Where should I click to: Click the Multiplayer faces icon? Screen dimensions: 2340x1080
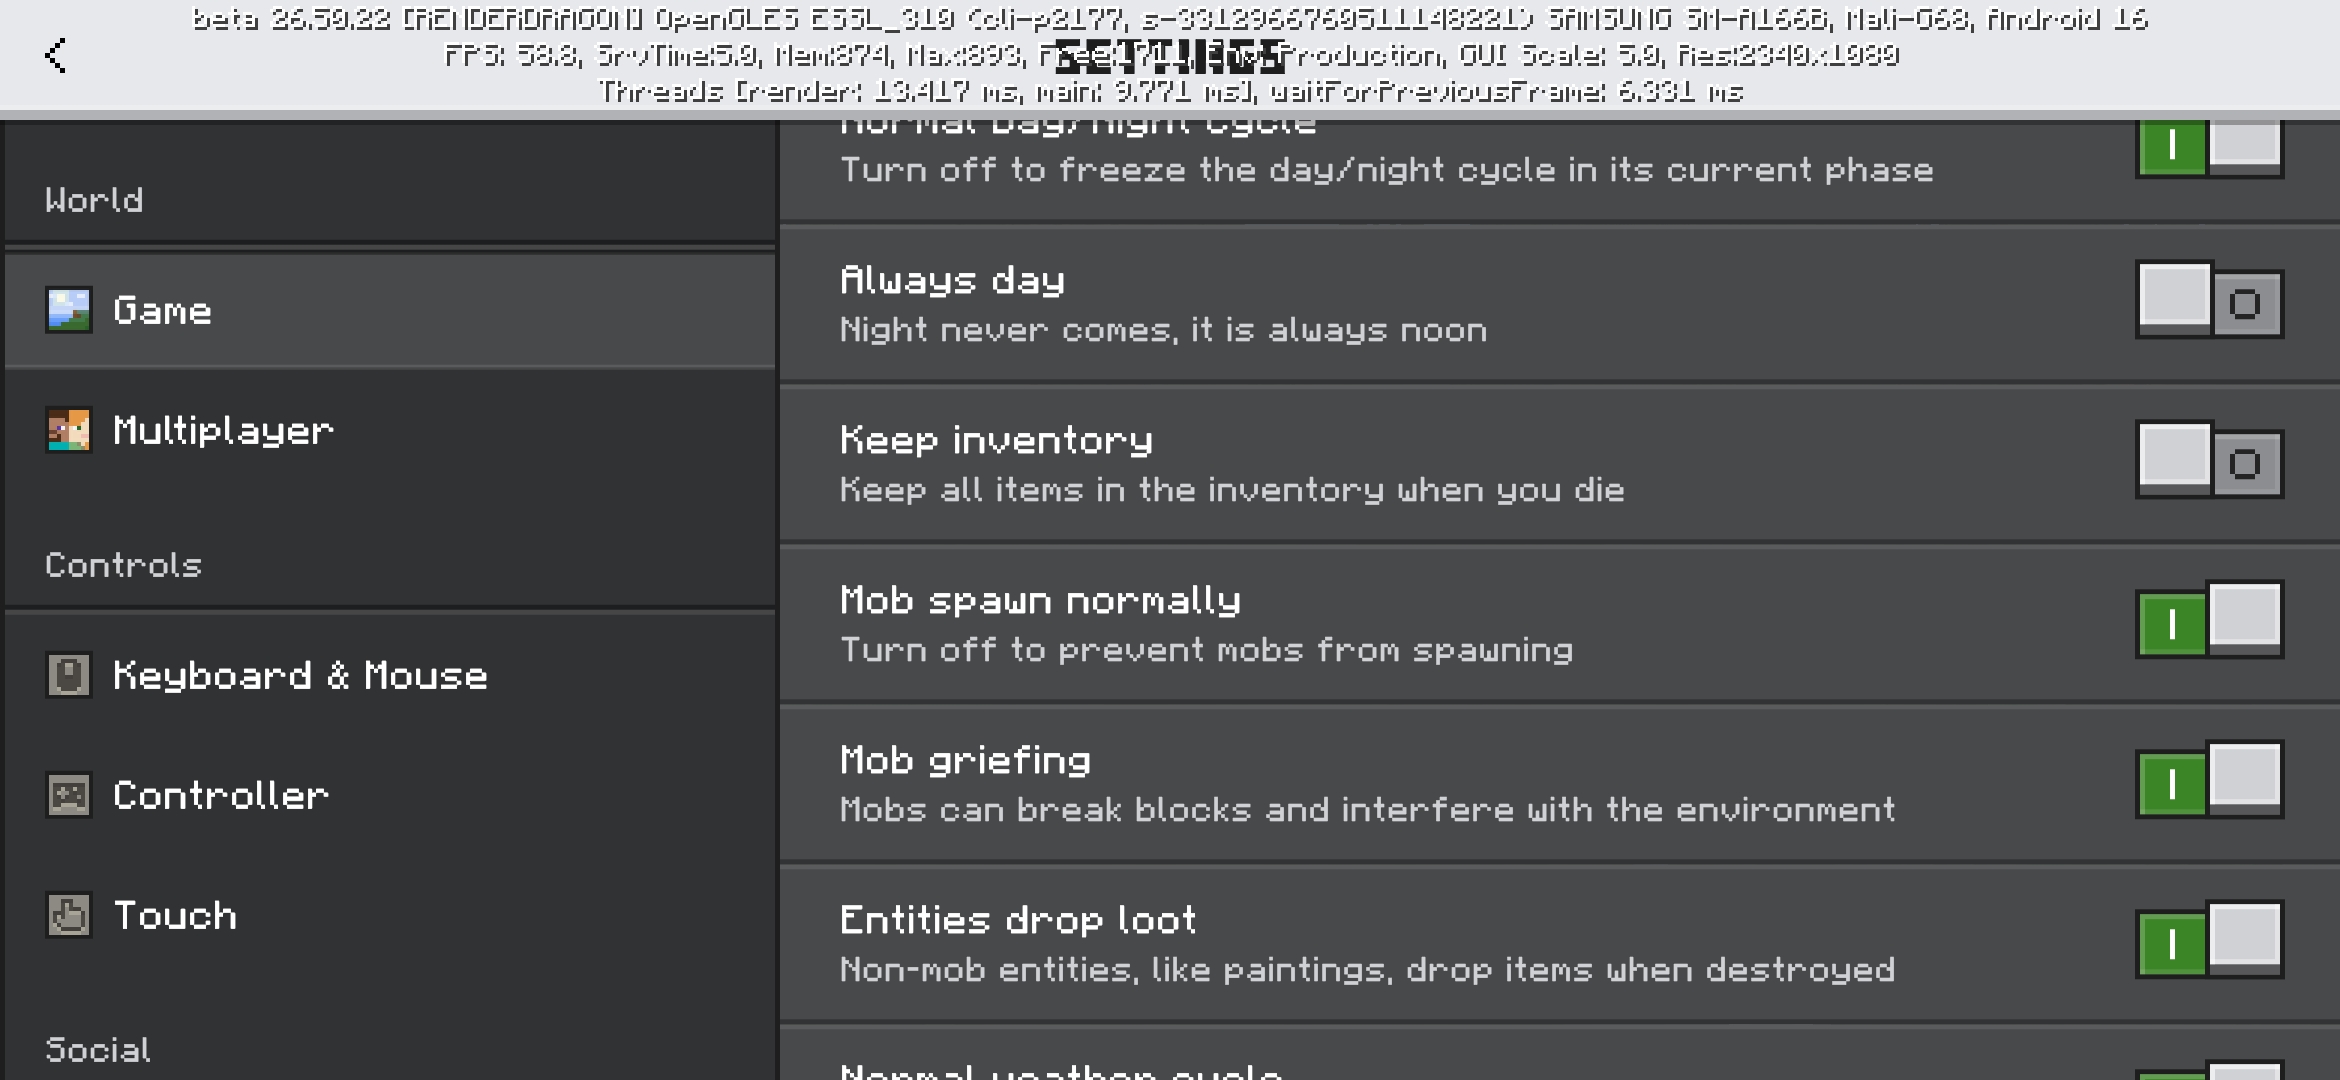(x=69, y=431)
